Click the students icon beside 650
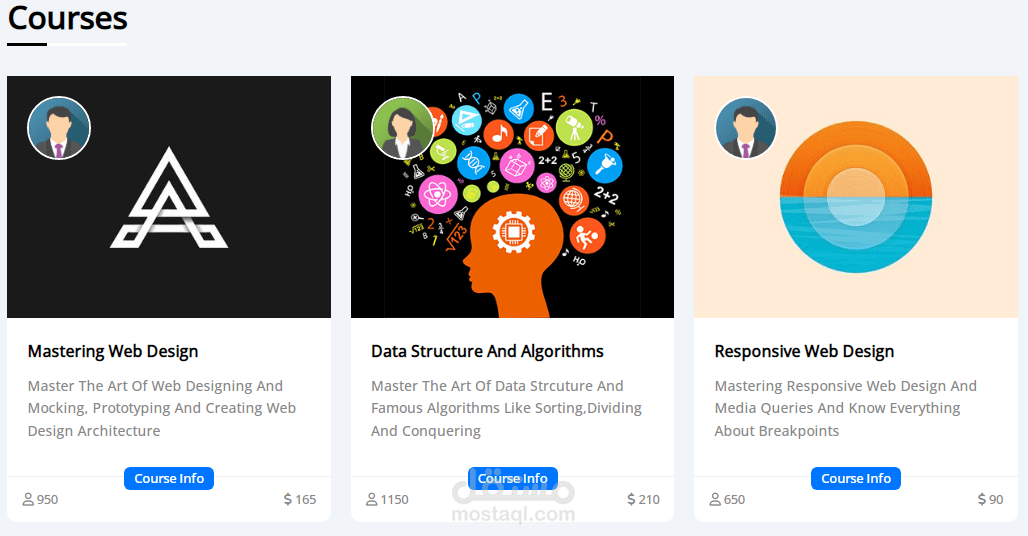This screenshot has height=536, width=1028. click(x=715, y=499)
